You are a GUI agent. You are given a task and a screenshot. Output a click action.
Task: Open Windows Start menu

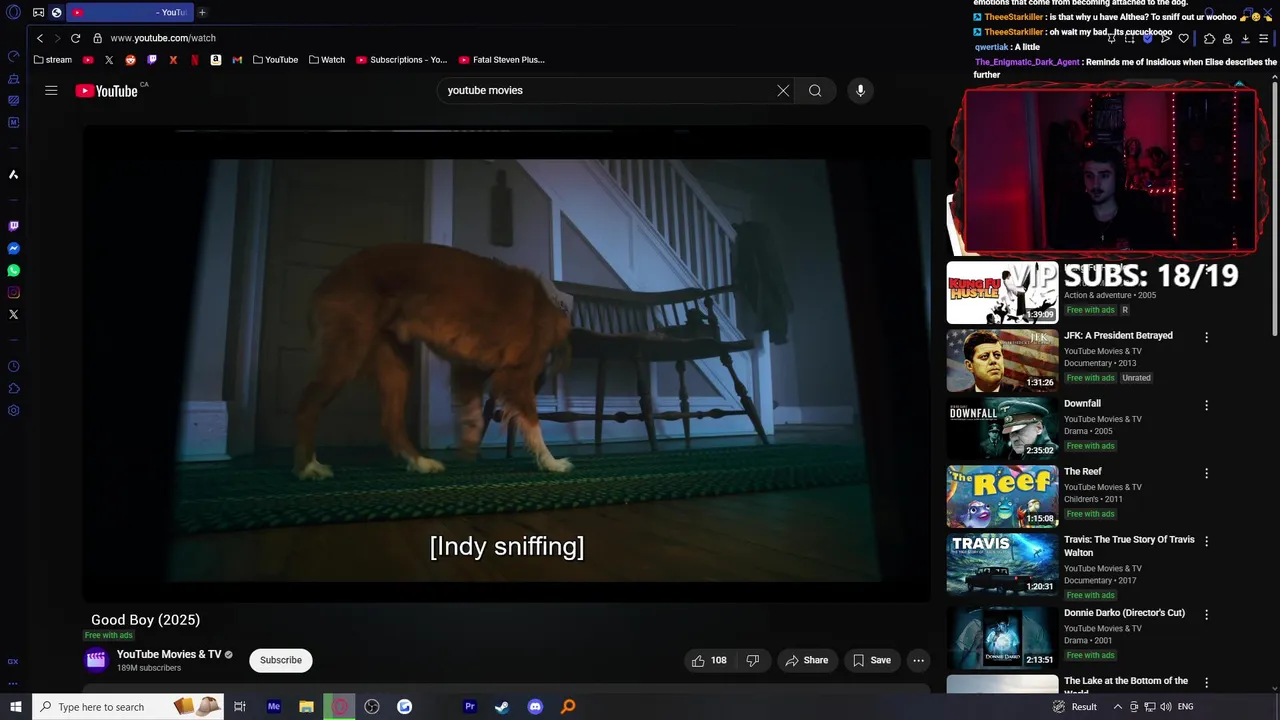click(x=16, y=707)
